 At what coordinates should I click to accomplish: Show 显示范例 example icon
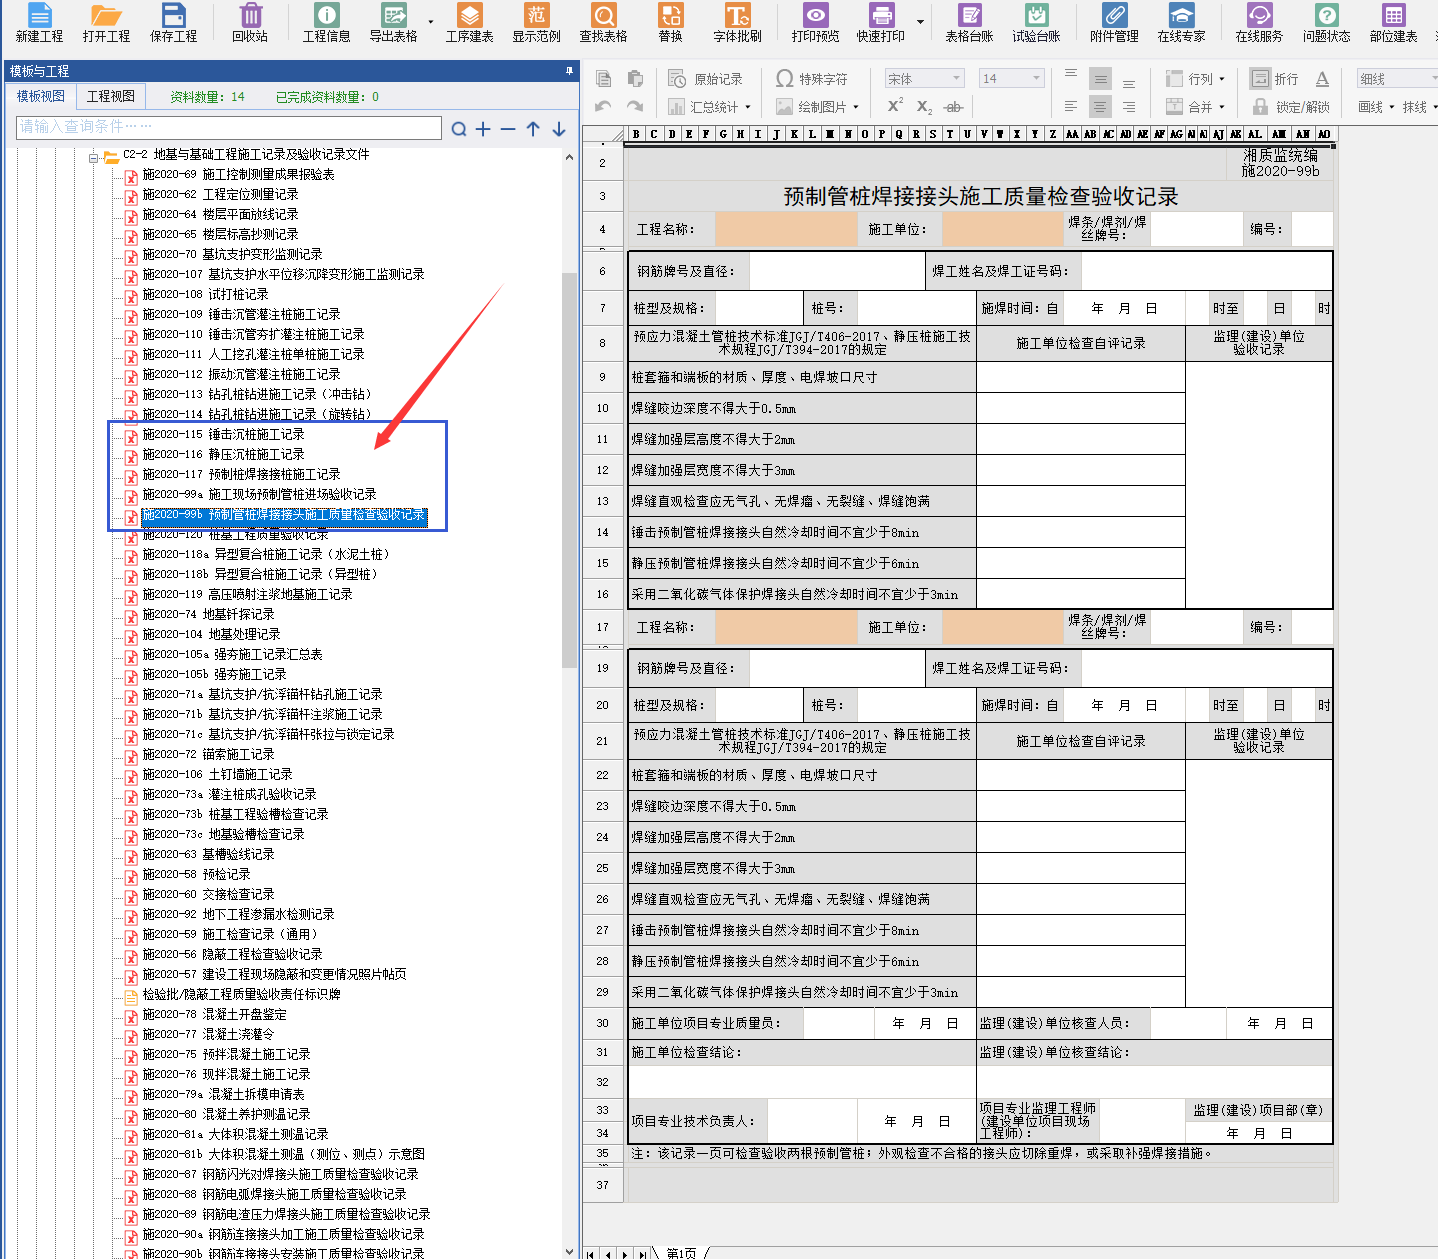click(536, 22)
